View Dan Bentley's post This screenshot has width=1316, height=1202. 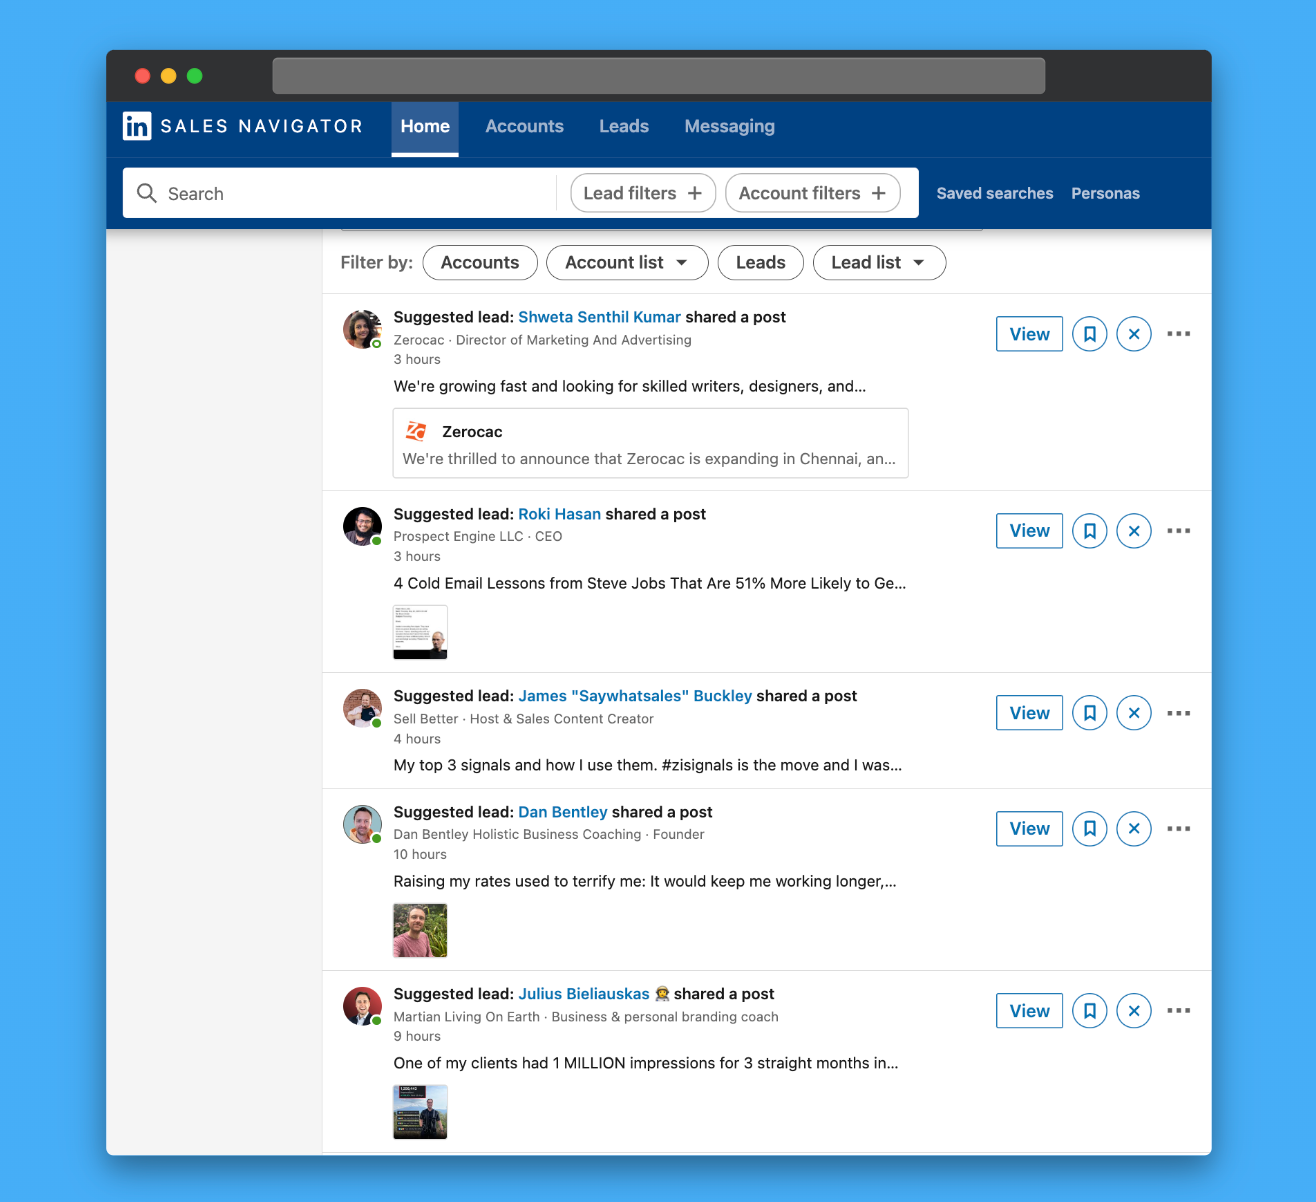(x=1030, y=829)
